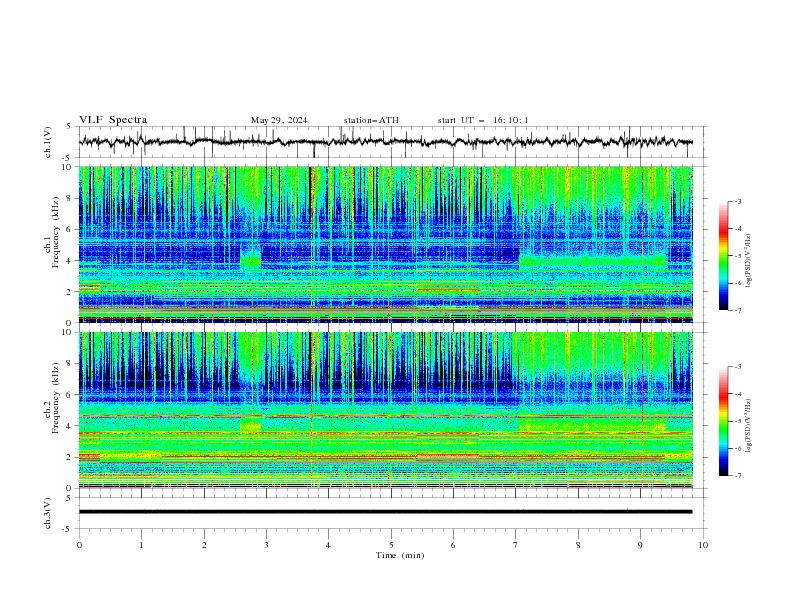Click time axis tick label '0'
The image size is (792, 612).
click(x=79, y=545)
